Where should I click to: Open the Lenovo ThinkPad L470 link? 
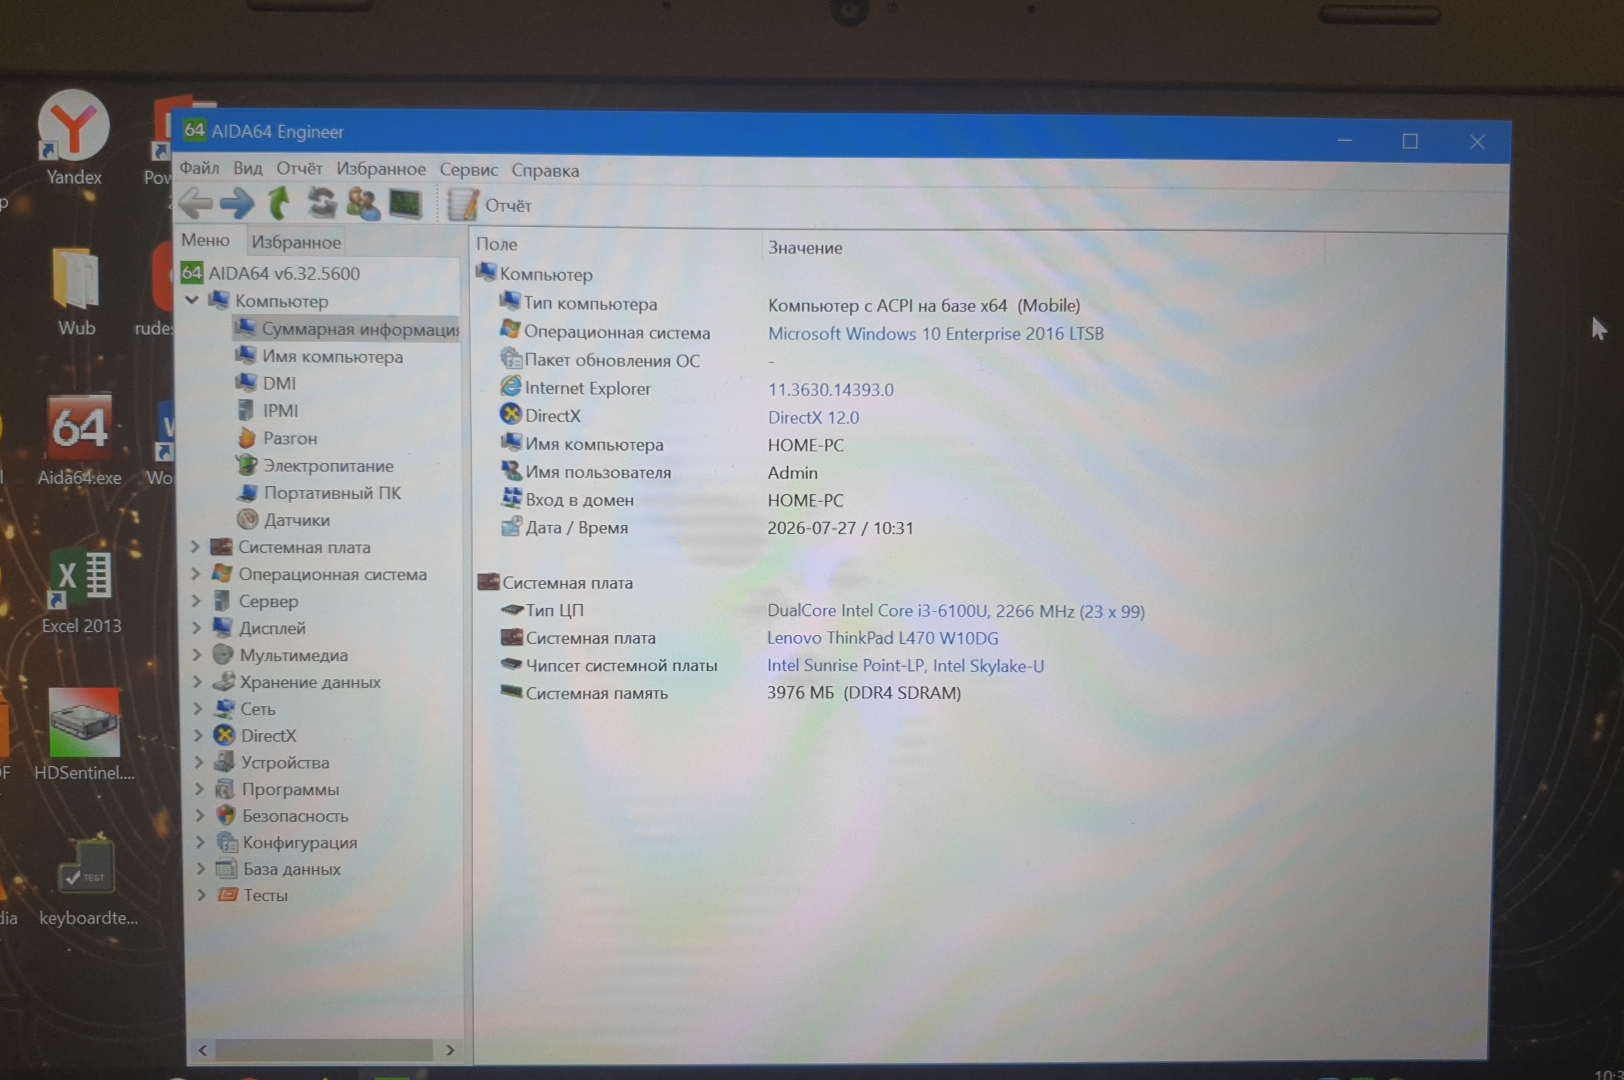click(x=882, y=638)
